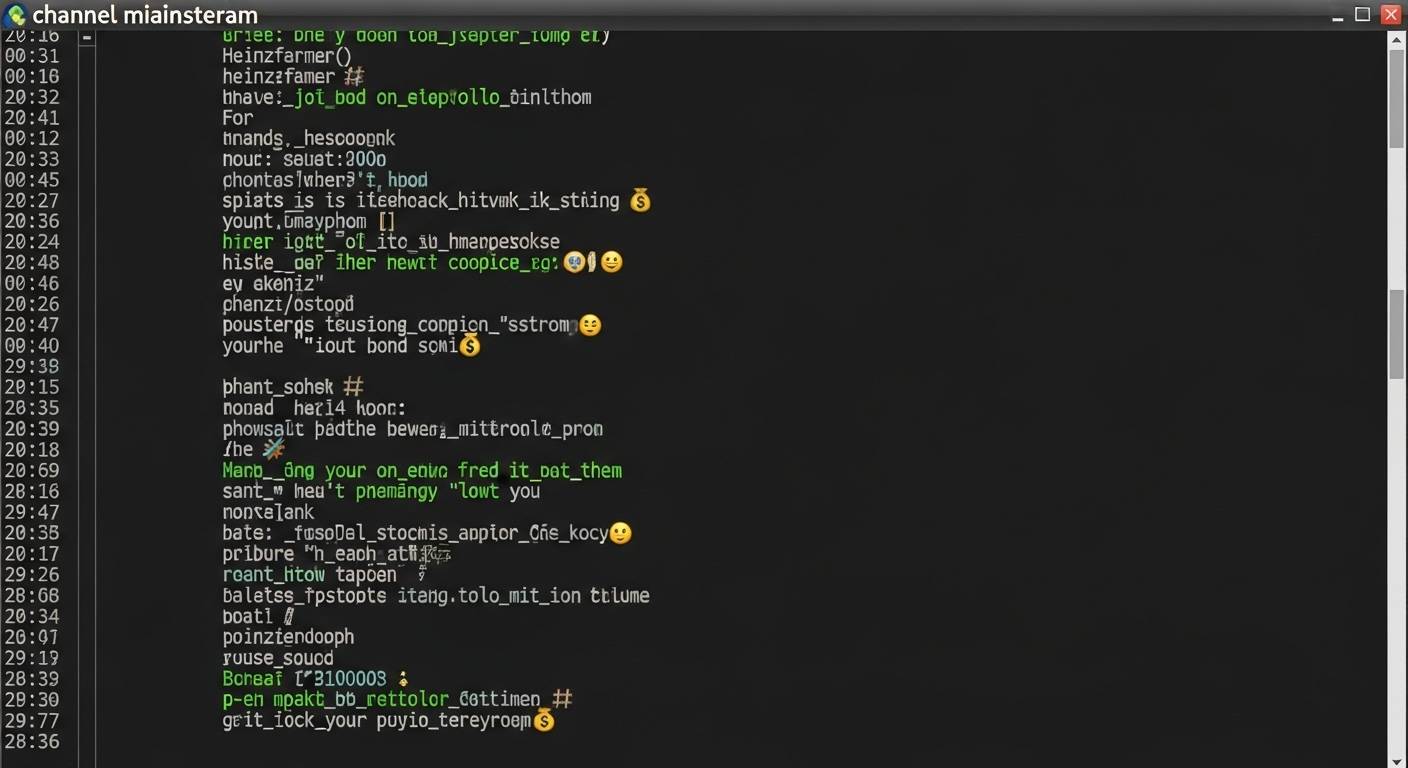
Task: Click green line starting "p-en mpakt_bb"
Action: [381, 699]
